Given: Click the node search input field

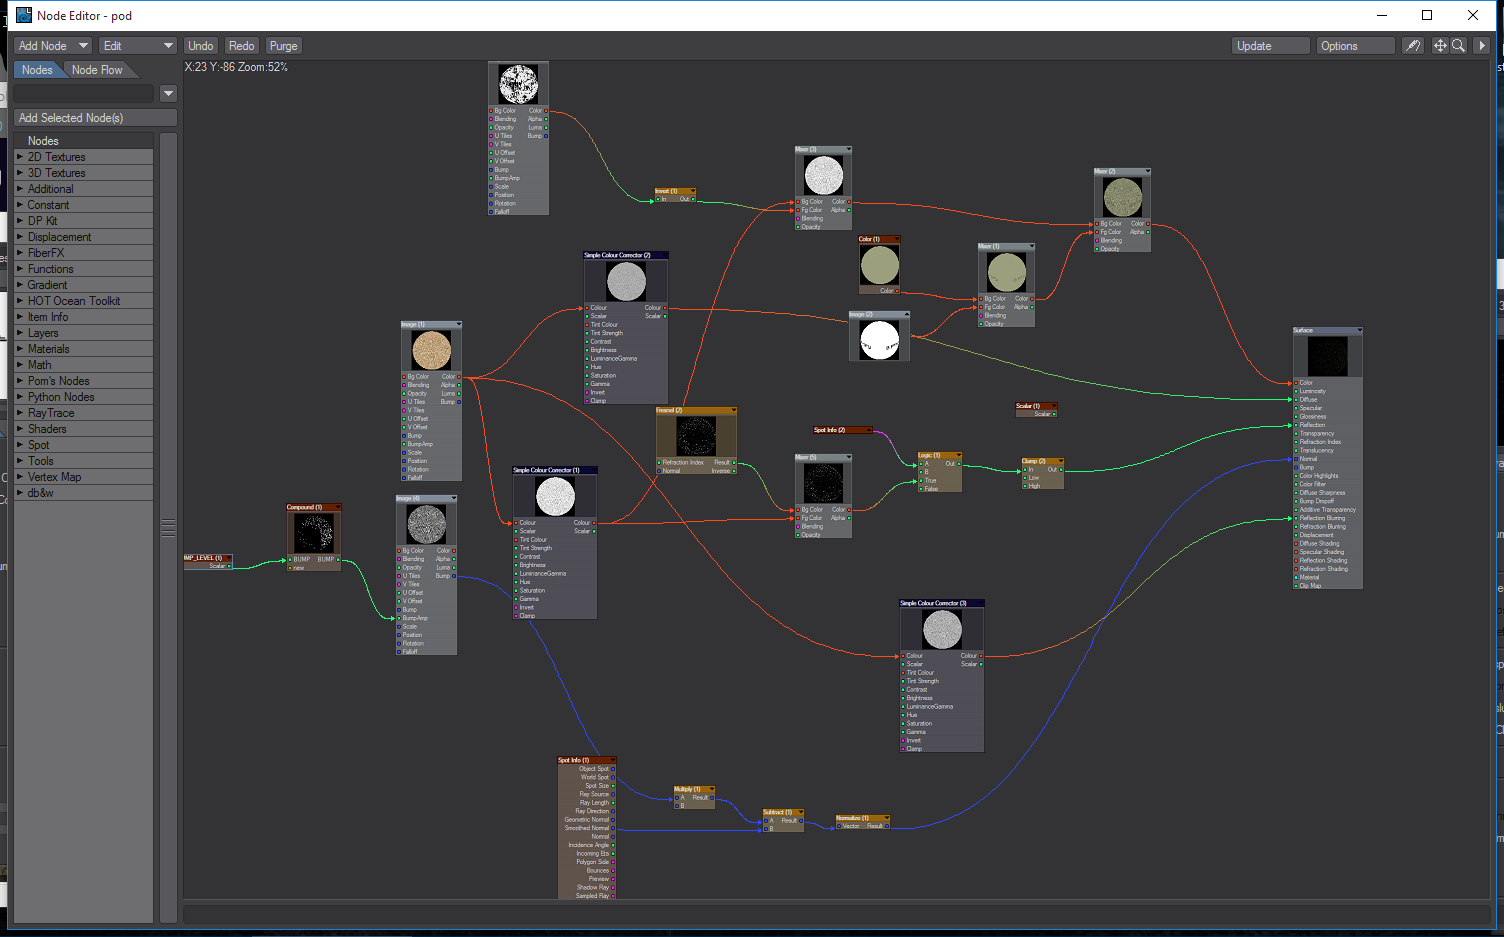Looking at the screenshot, I should (84, 94).
